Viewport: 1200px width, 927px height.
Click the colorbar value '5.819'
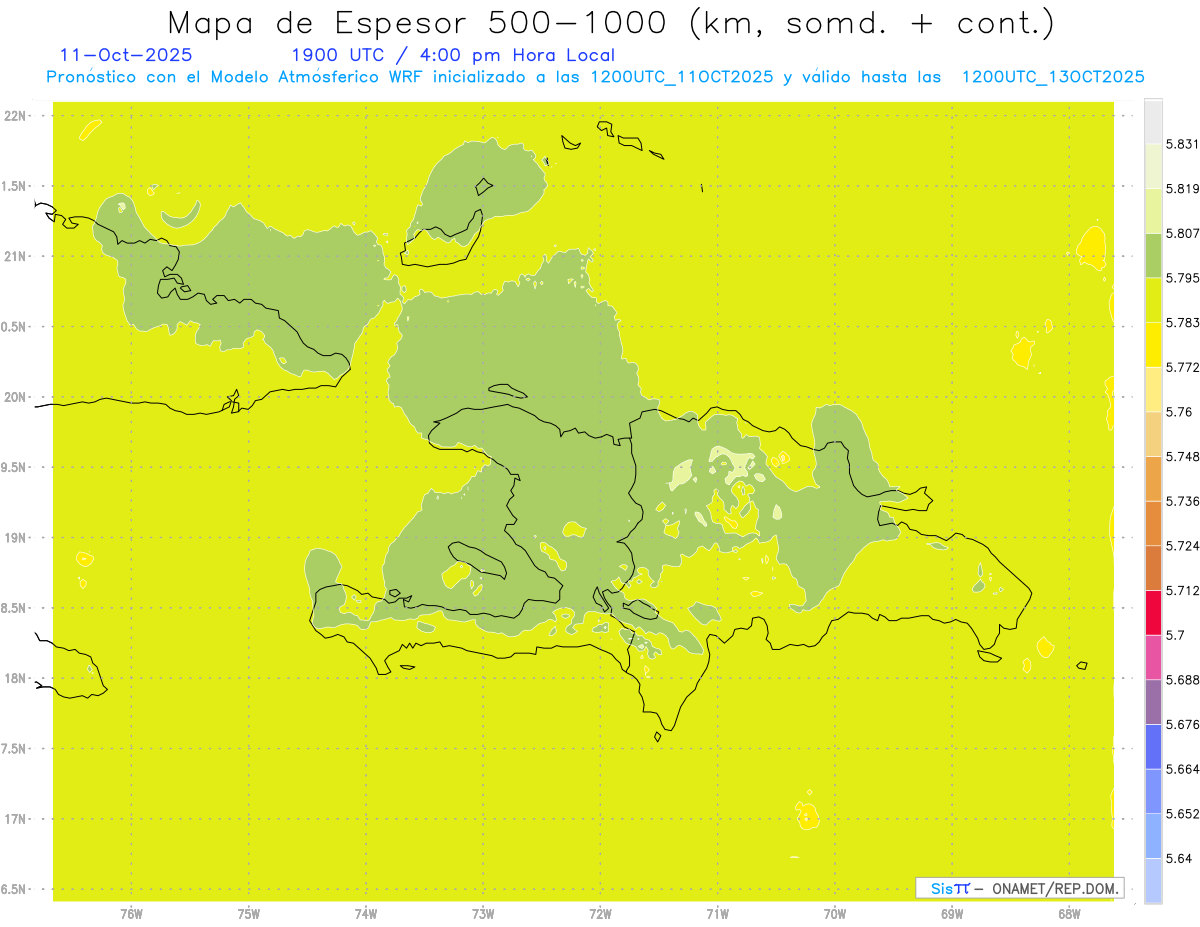tap(1182, 189)
